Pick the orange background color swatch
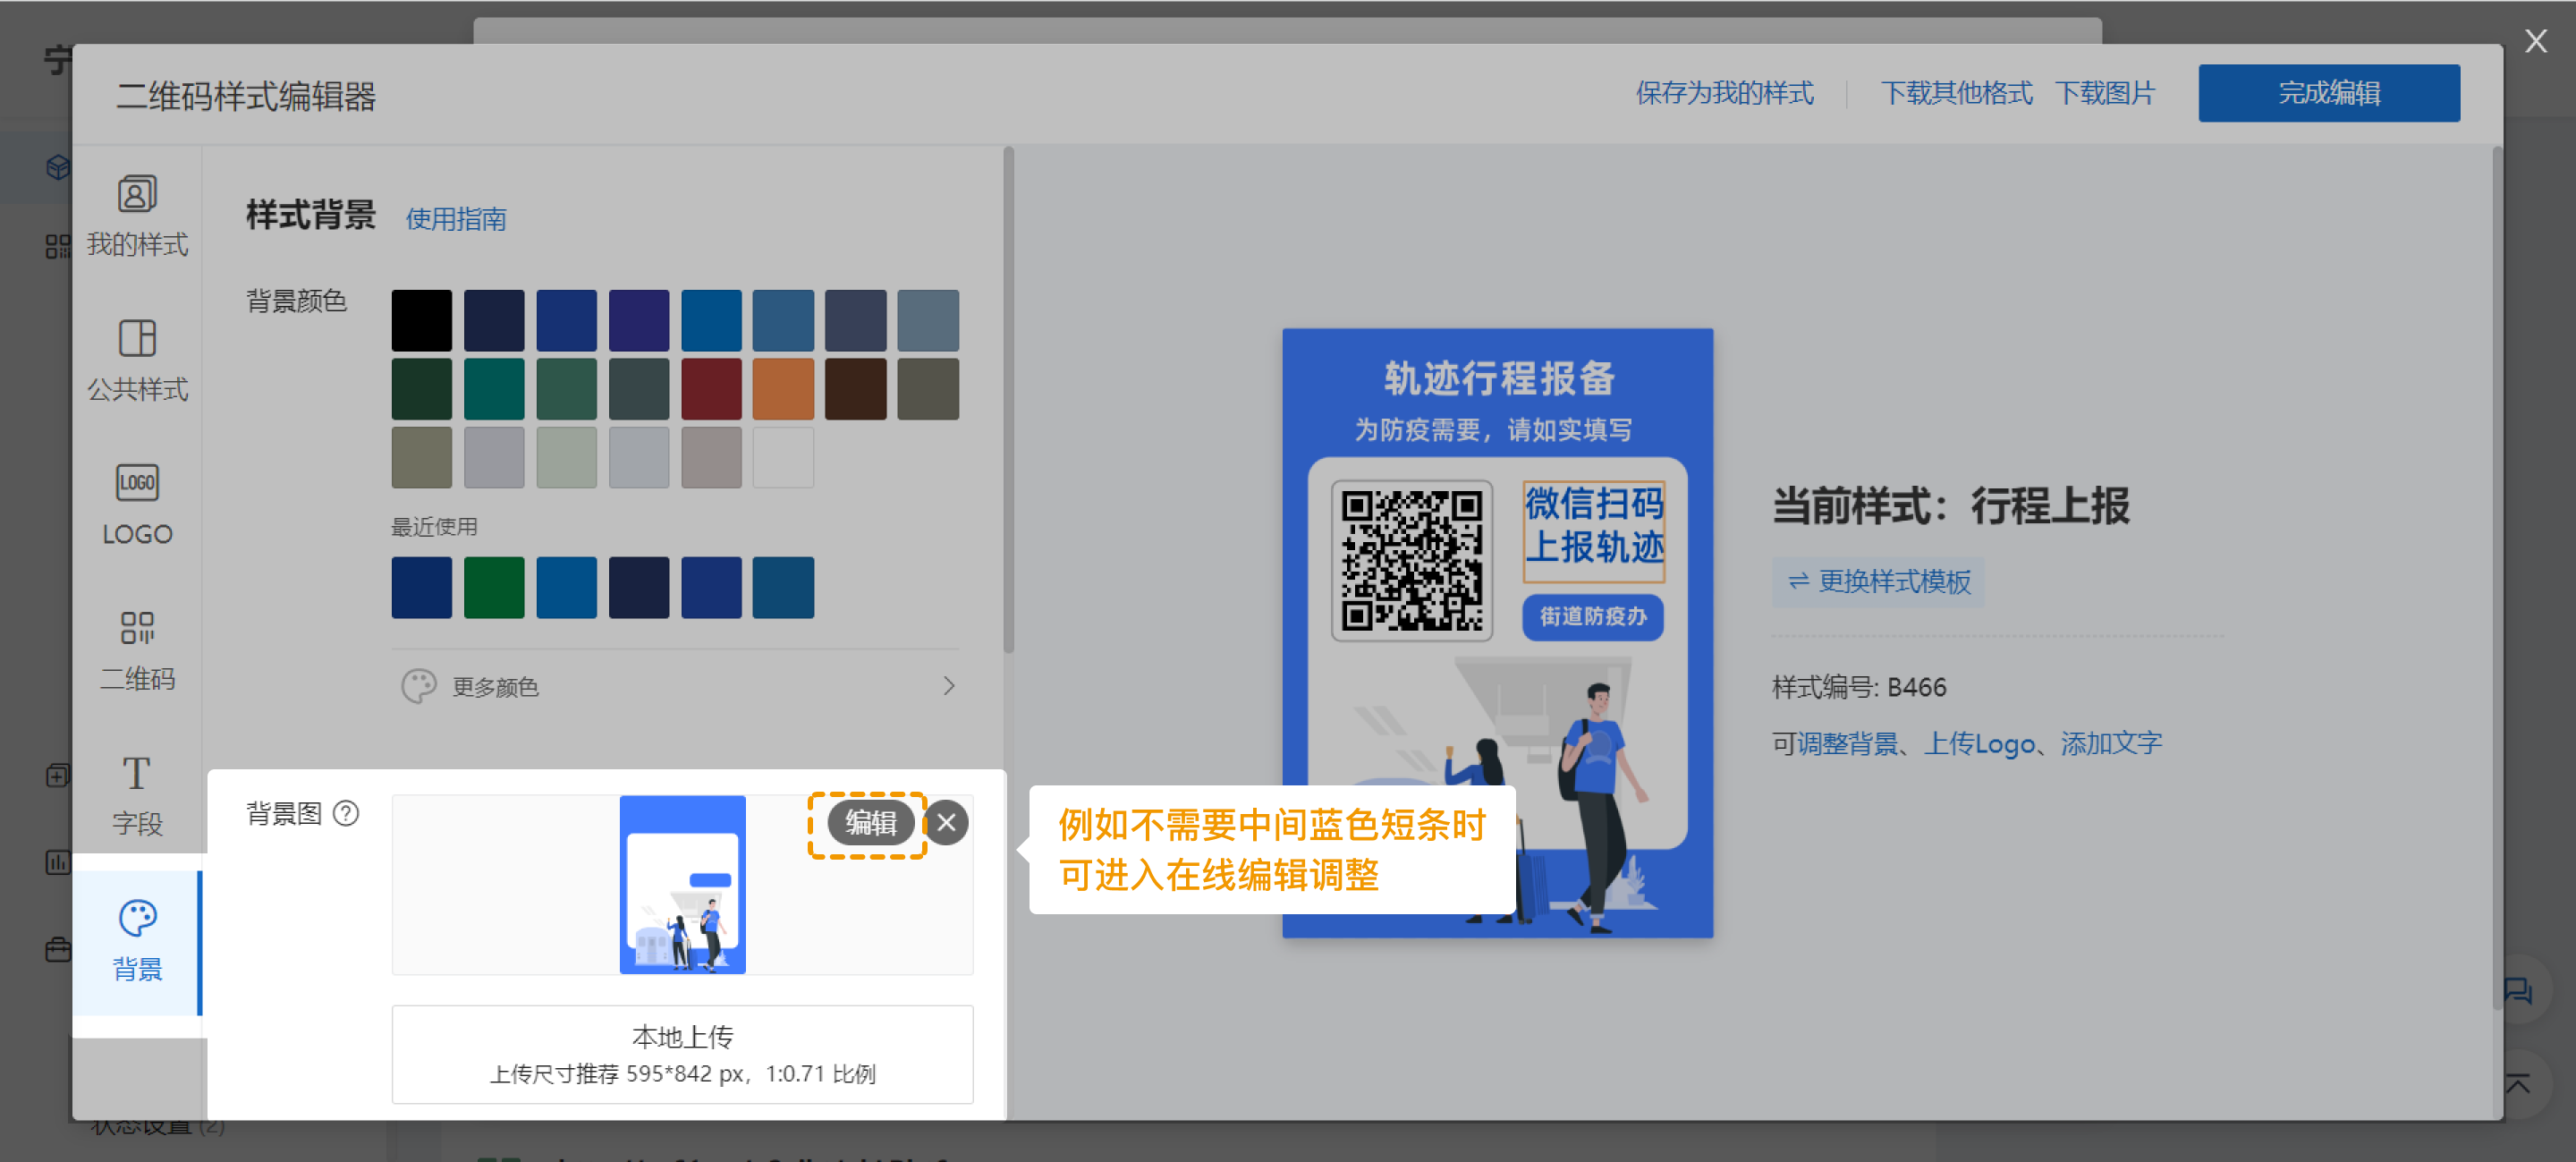This screenshot has height=1162, width=2576. 783,389
